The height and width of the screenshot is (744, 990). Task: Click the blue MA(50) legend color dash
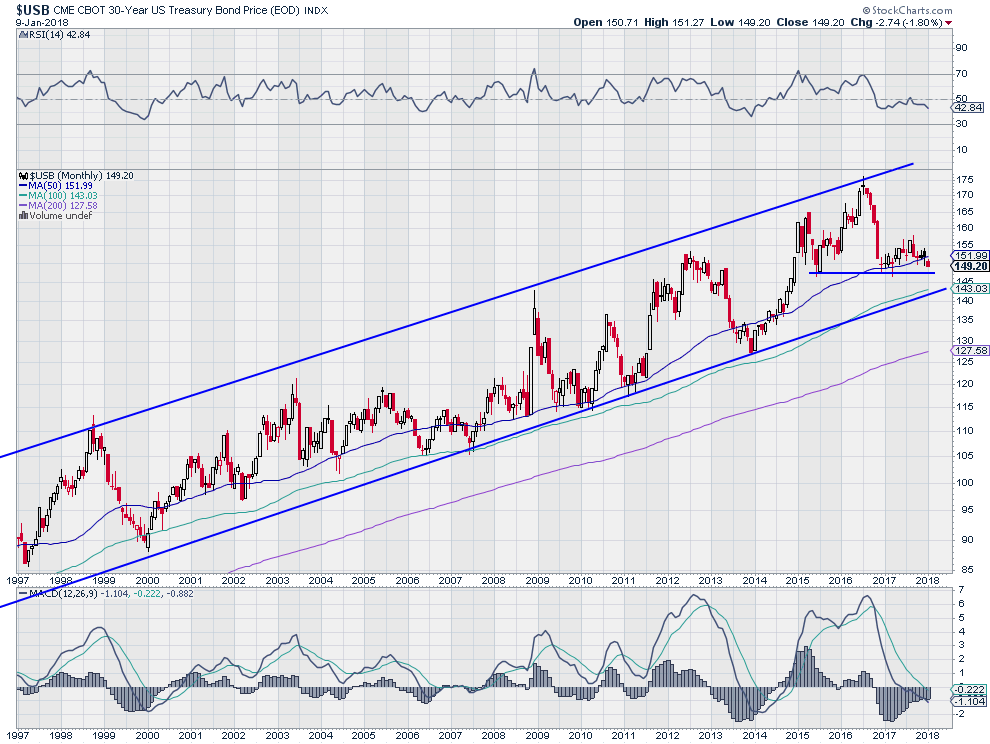click(x=23, y=186)
